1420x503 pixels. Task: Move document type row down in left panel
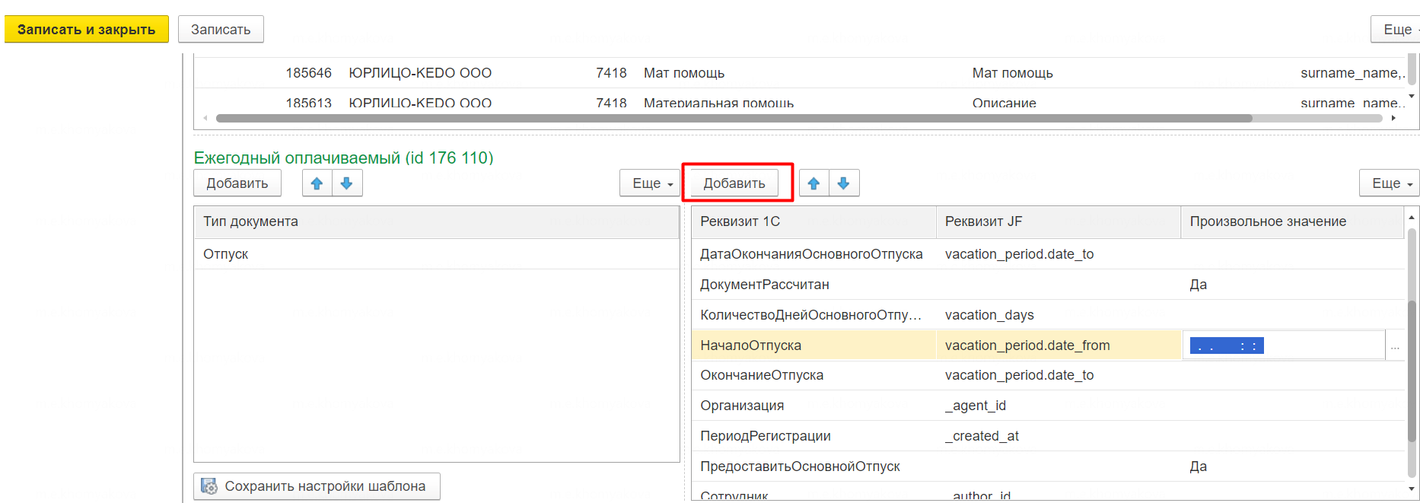pos(346,183)
